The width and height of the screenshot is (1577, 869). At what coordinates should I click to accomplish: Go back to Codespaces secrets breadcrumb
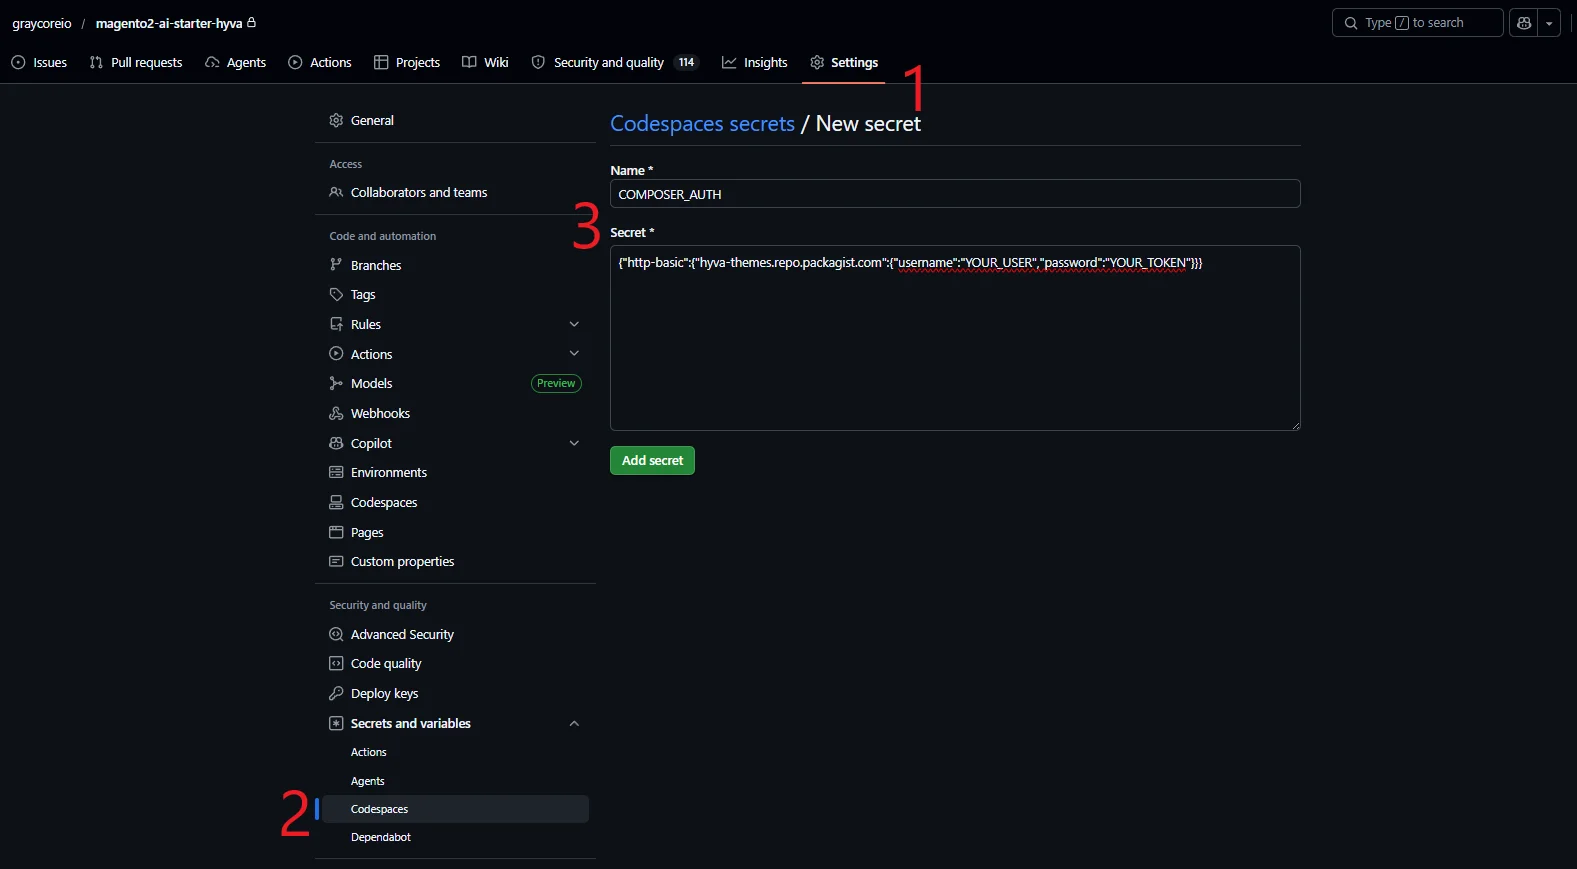pos(702,124)
